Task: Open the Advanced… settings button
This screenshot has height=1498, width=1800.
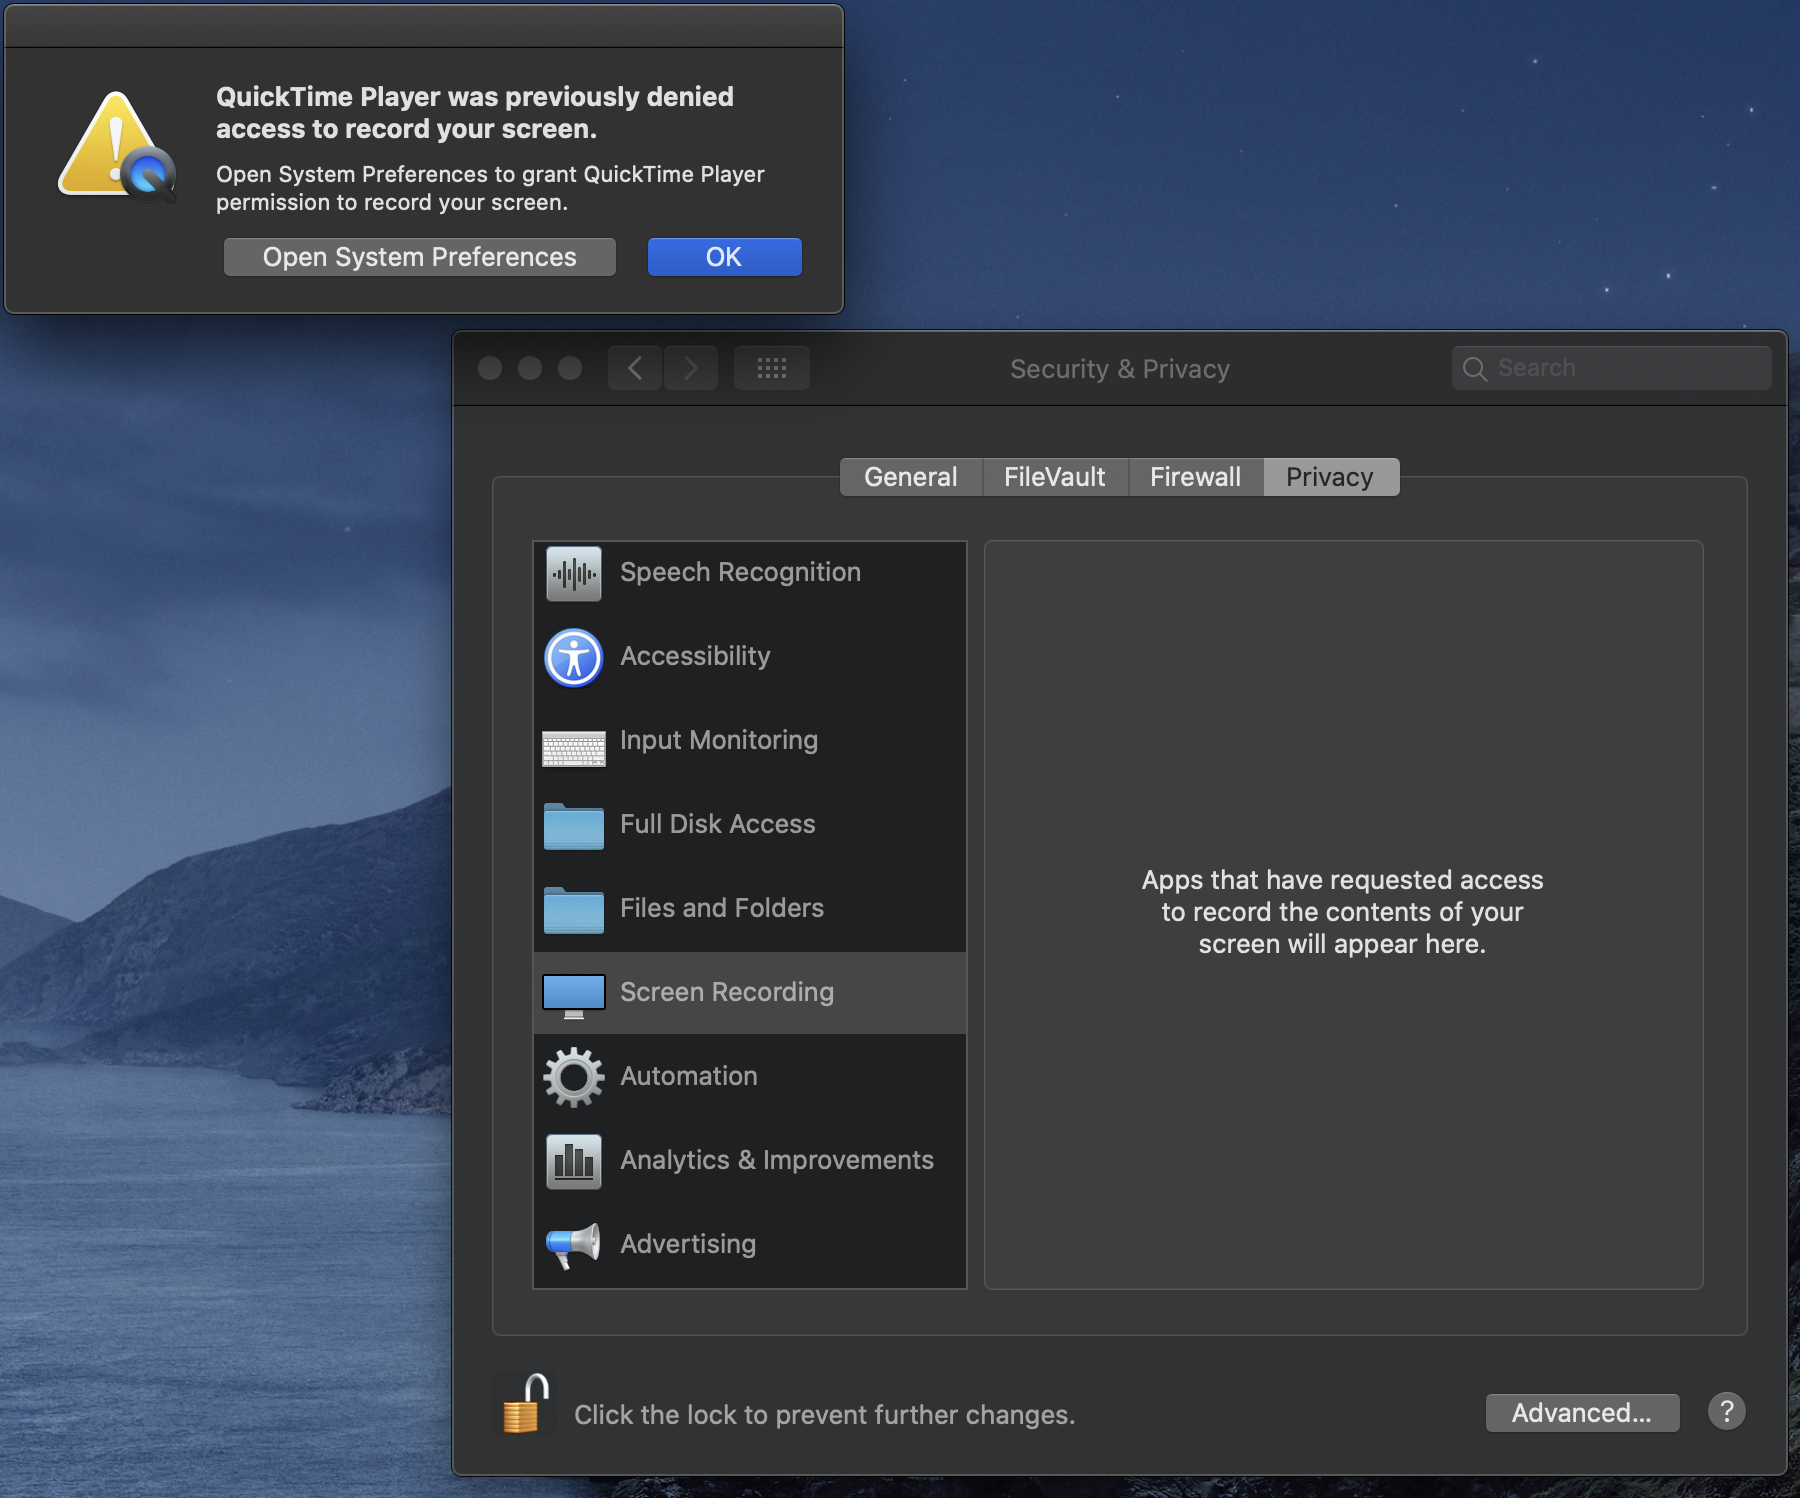Action: click(x=1582, y=1413)
